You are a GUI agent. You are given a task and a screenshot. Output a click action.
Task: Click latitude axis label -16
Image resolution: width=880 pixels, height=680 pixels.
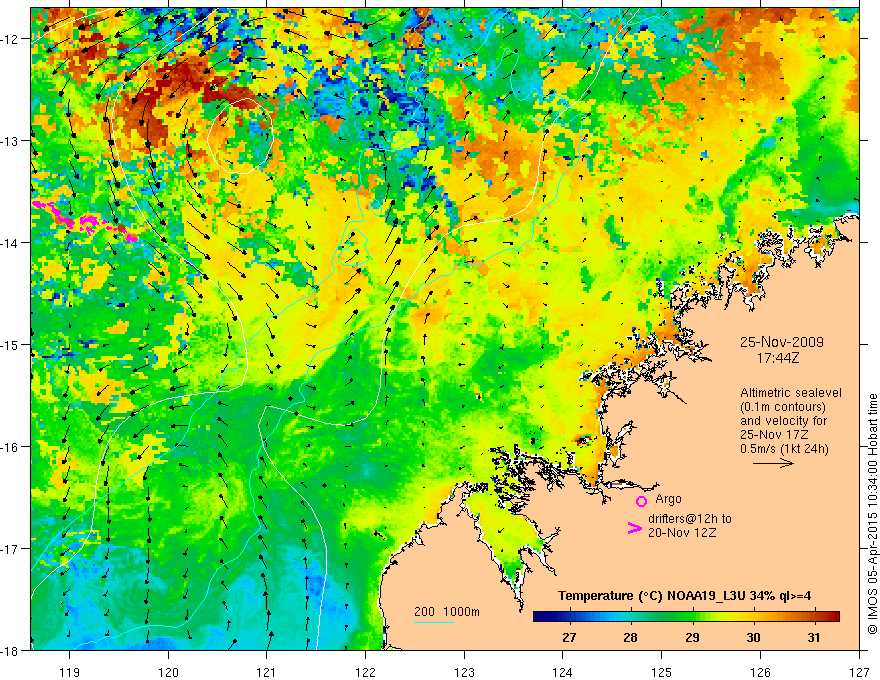(10, 447)
